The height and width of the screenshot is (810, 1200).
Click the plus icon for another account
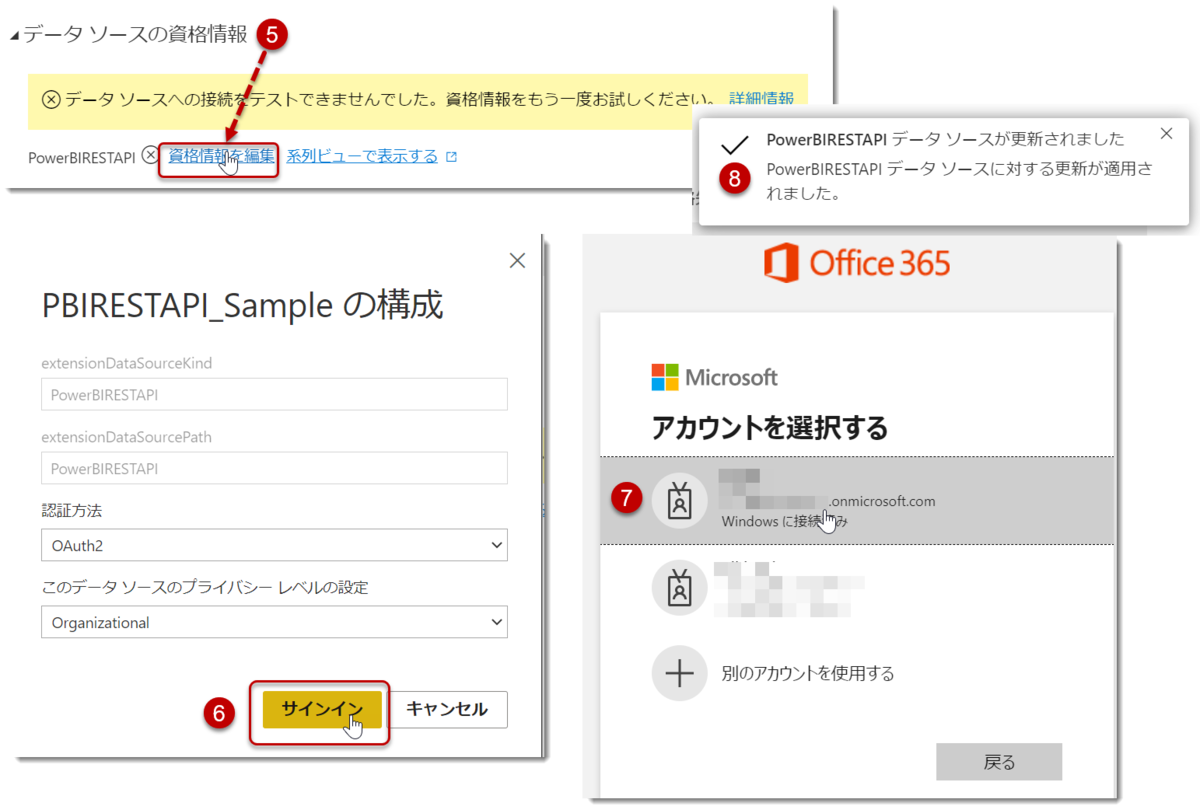[680, 673]
